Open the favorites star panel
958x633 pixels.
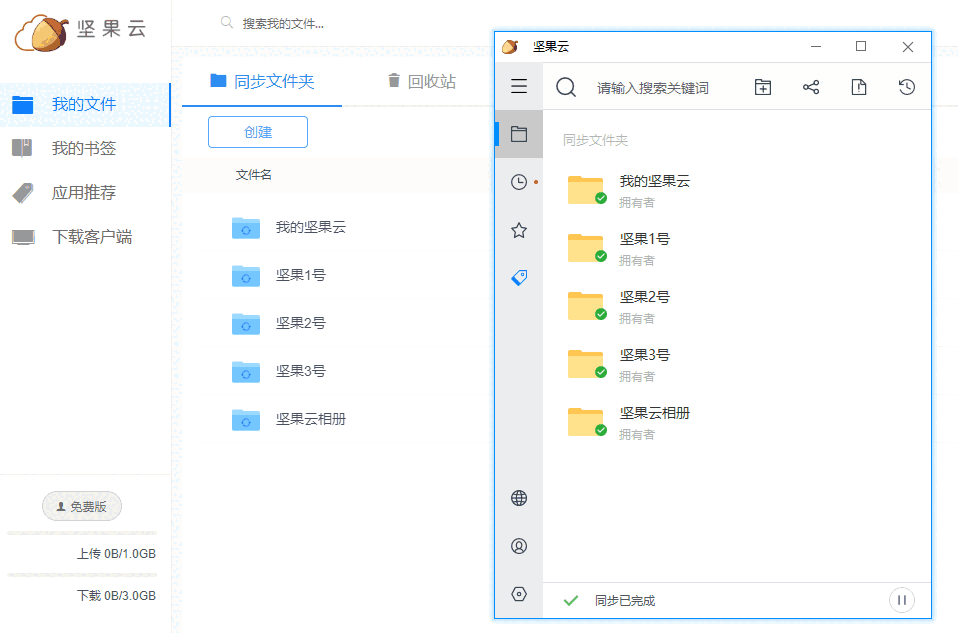pos(518,229)
